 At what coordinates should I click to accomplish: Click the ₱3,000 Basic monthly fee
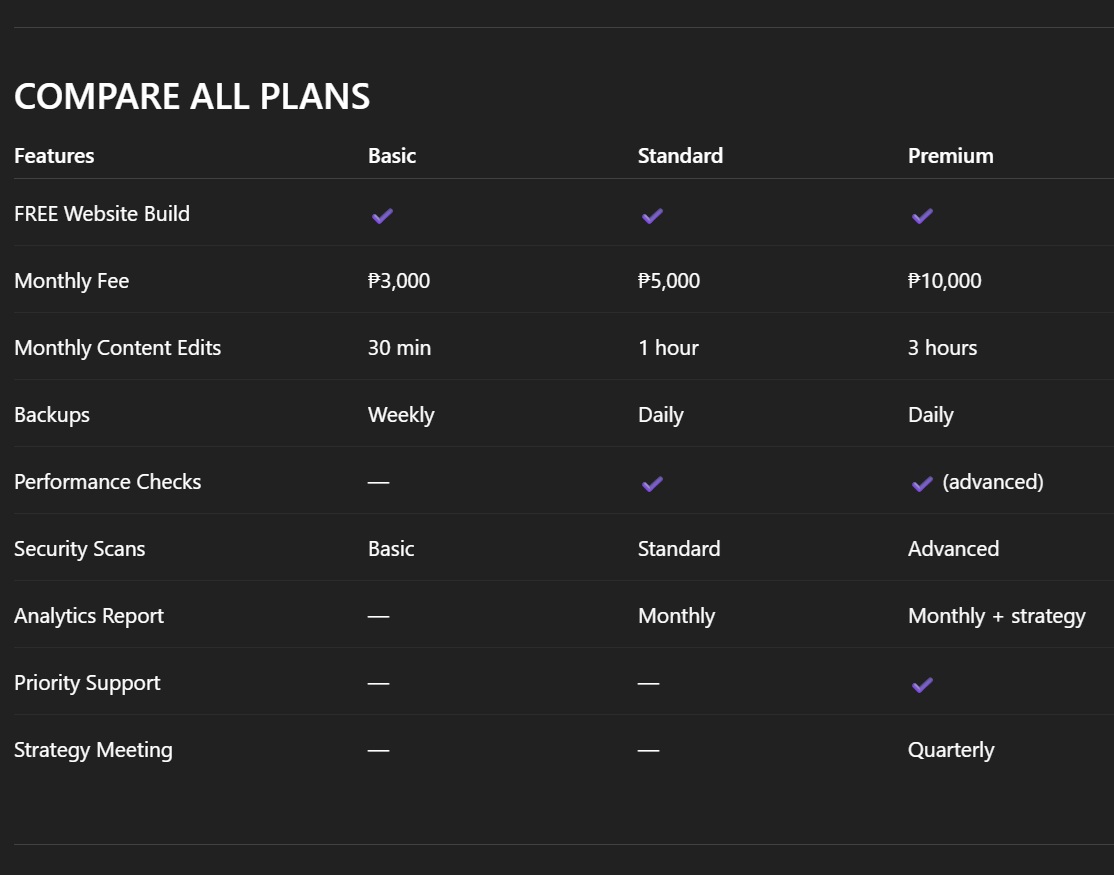point(399,281)
